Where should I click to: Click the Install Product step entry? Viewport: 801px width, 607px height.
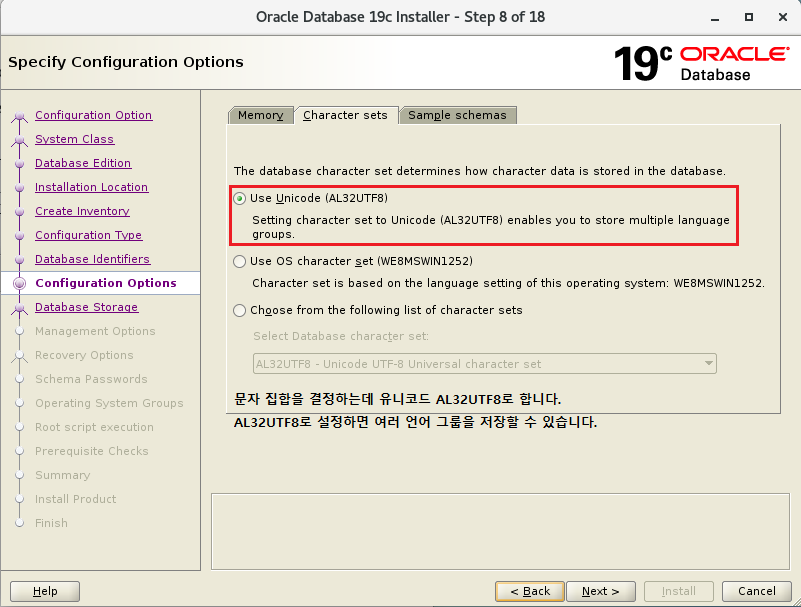click(x=76, y=499)
